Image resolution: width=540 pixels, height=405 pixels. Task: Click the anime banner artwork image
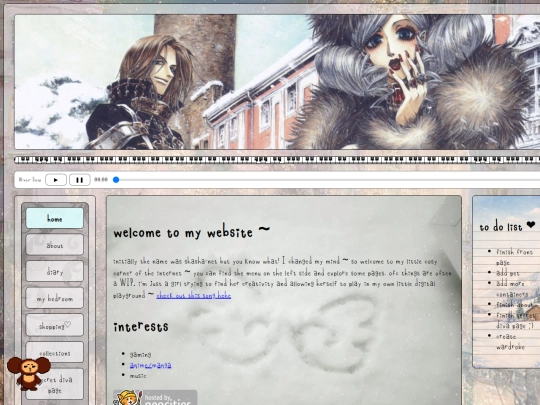(x=277, y=82)
